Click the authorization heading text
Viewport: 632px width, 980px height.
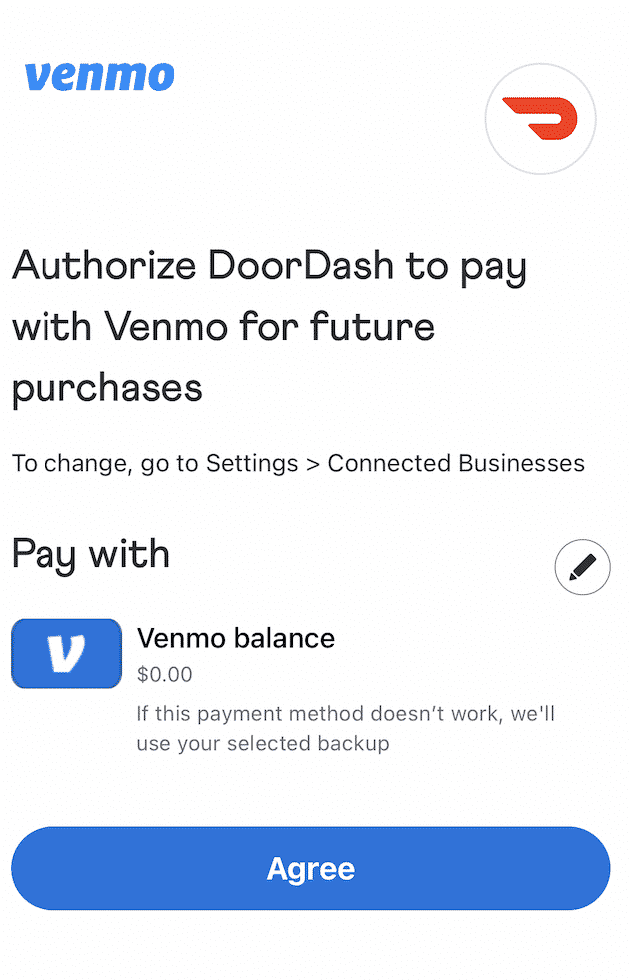click(x=268, y=326)
